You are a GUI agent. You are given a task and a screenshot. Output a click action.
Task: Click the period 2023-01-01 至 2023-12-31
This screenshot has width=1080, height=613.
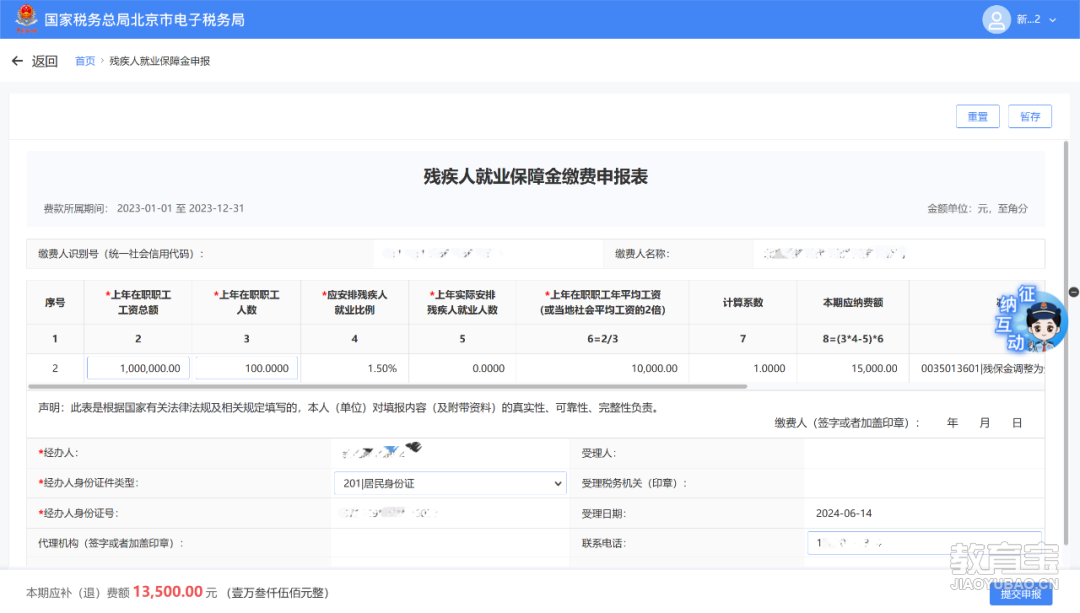coord(180,208)
